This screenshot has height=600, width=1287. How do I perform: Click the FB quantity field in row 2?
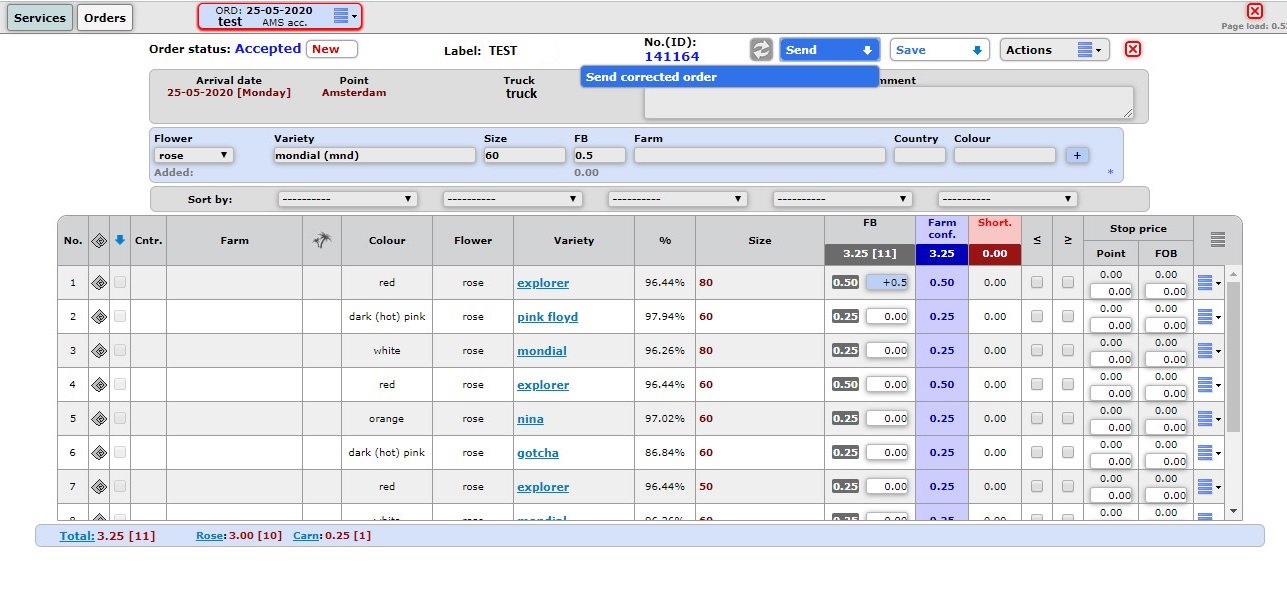[887, 317]
